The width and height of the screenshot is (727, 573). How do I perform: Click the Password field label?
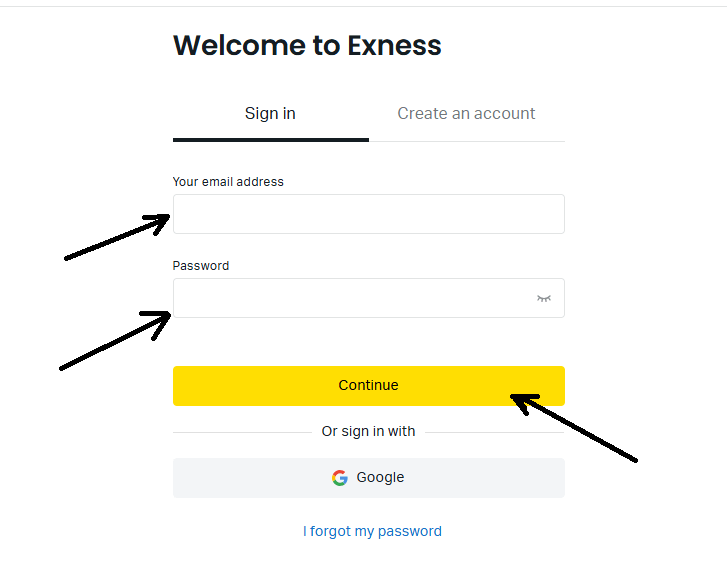point(201,266)
